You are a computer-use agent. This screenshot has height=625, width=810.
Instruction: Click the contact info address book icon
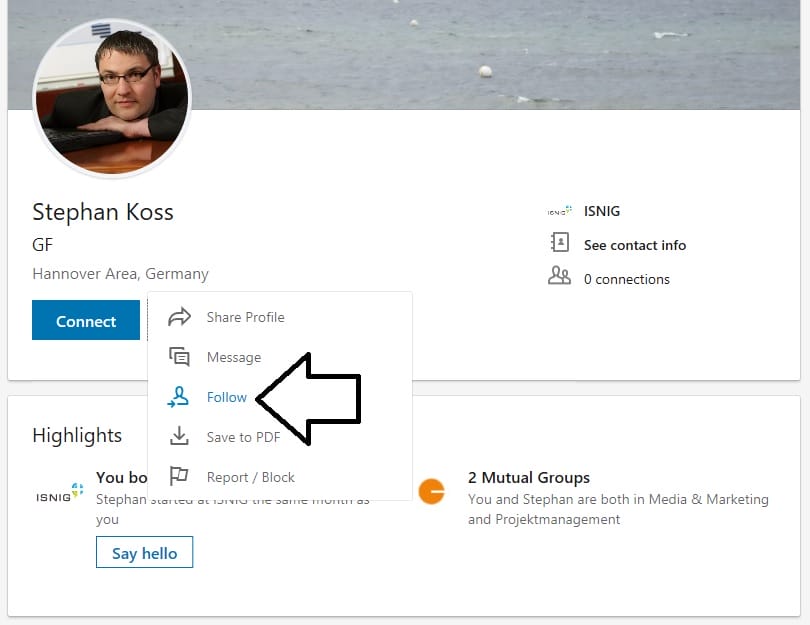[560, 244]
